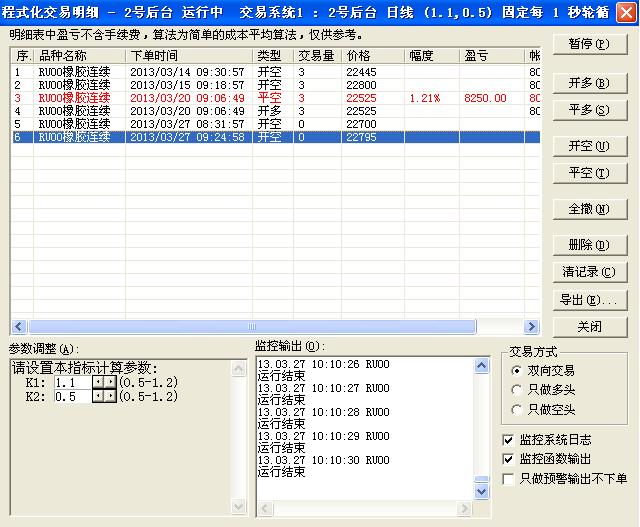
Task: Click the monitor output vertical scrollbar thumb
Action: pyautogui.click(x=482, y=479)
